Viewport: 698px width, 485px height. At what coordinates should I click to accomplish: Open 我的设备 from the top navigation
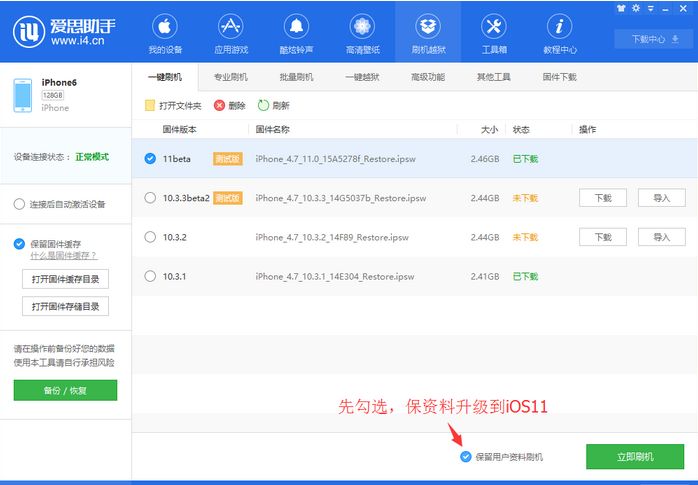pyautogui.click(x=165, y=34)
